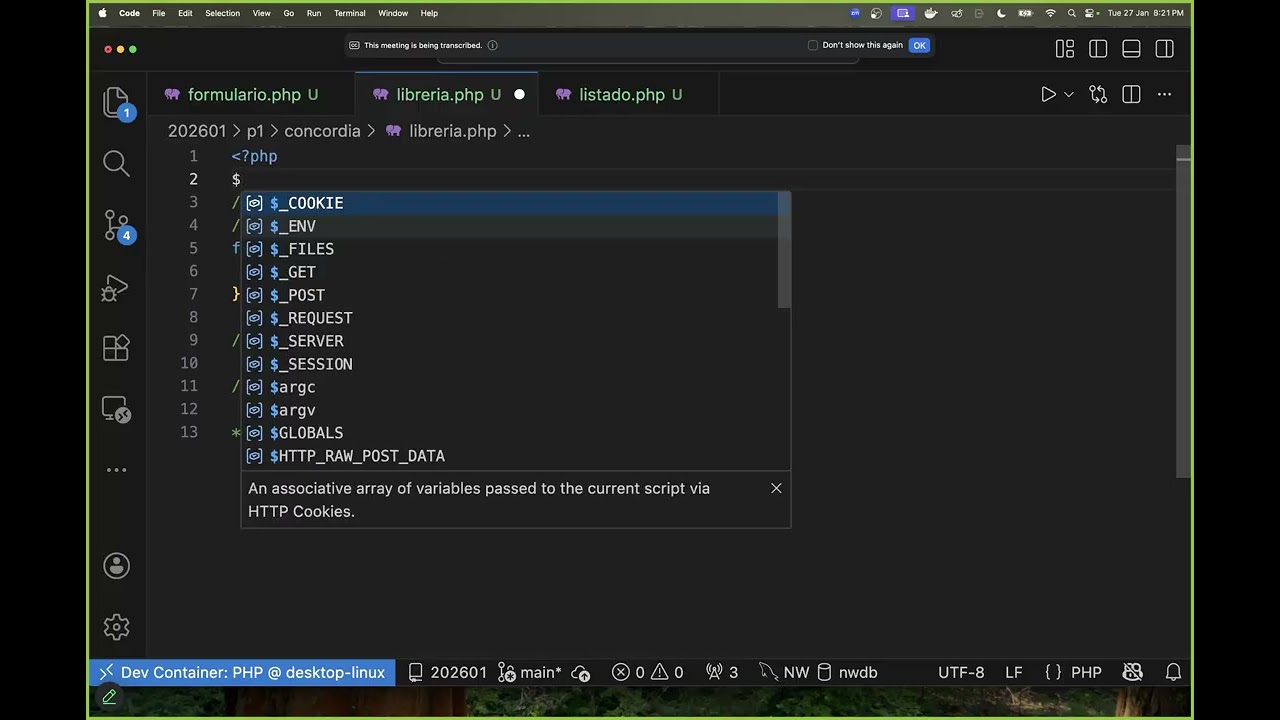Open macOS Control Center toggle icon
Screen dimensions: 1280x720
pyautogui.click(x=1091, y=13)
